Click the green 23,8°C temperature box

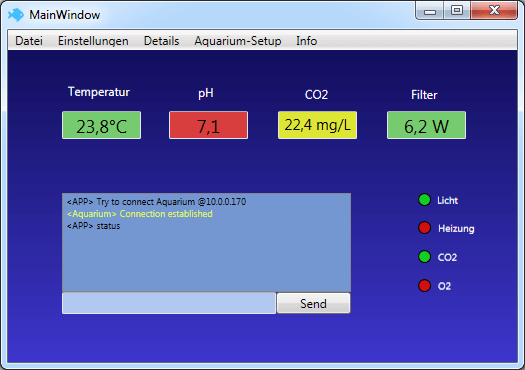pyautogui.click(x=101, y=125)
